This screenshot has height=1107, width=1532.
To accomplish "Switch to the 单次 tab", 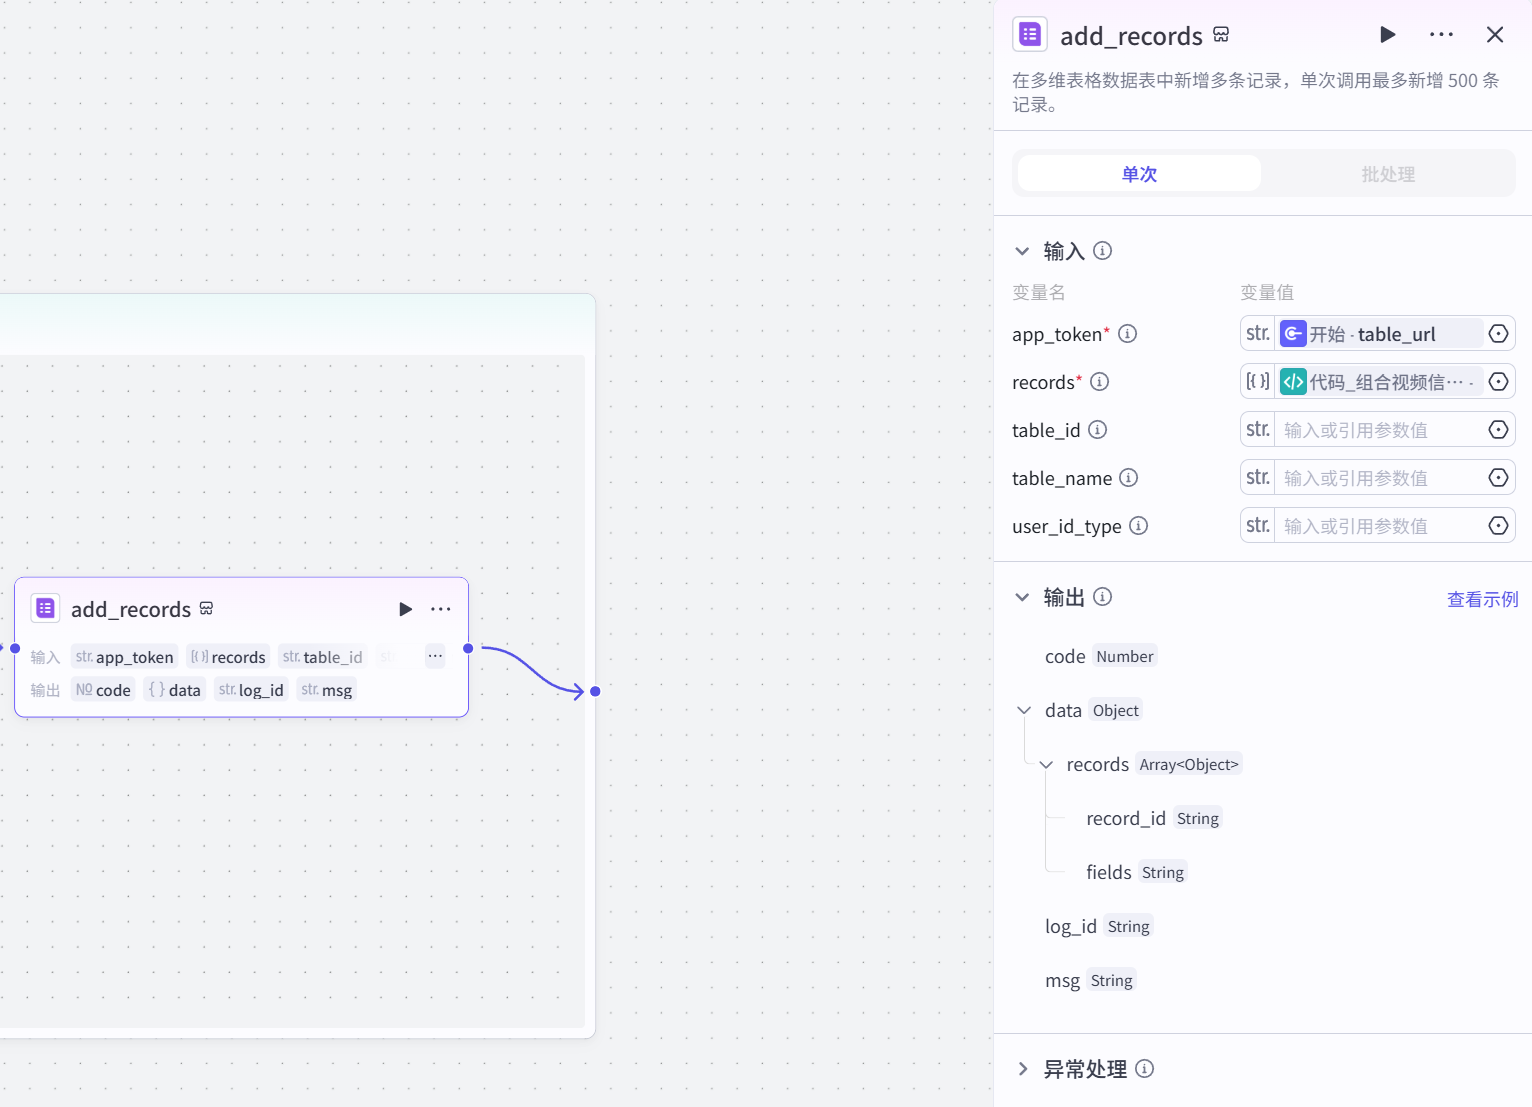I will click(1139, 173).
